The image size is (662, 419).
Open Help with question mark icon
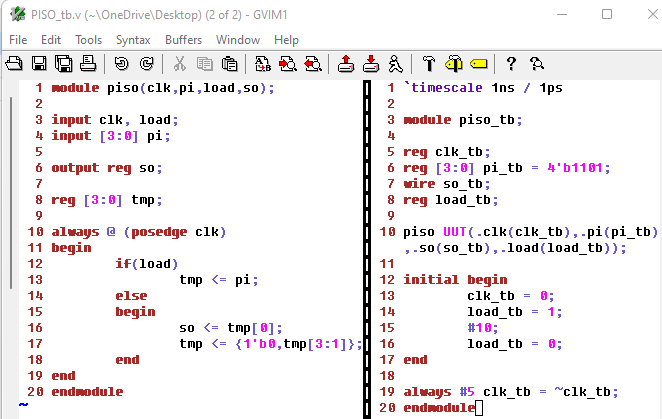point(511,64)
